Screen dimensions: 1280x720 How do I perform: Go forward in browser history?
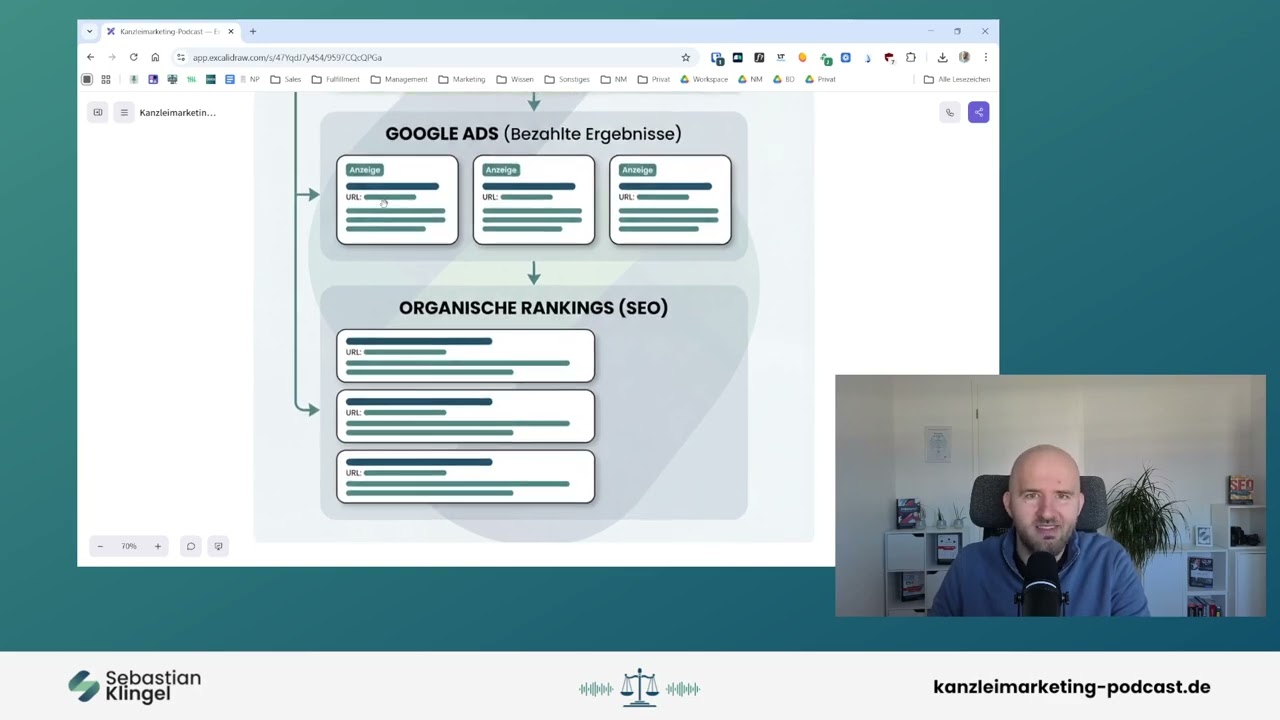pyautogui.click(x=112, y=57)
